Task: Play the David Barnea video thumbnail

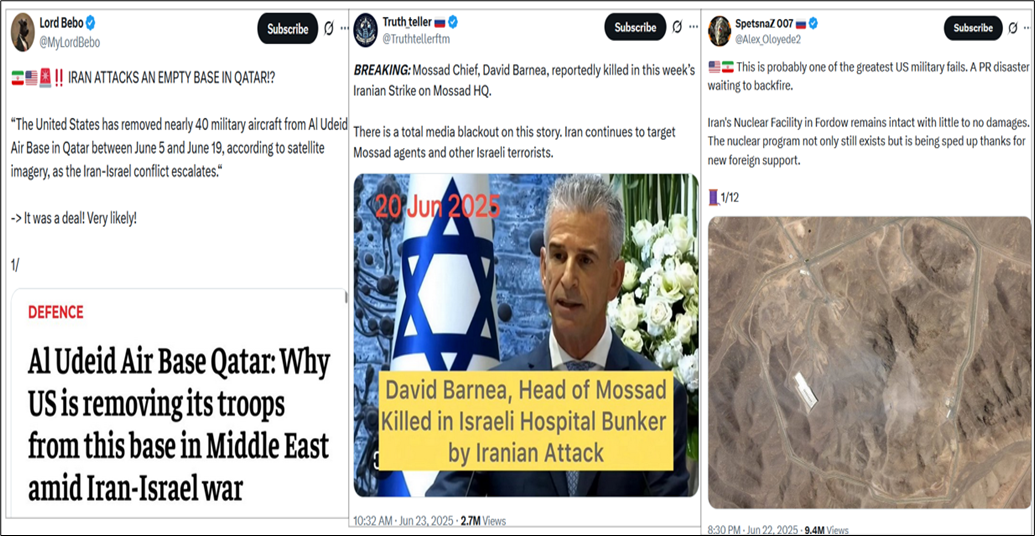Action: click(x=525, y=335)
